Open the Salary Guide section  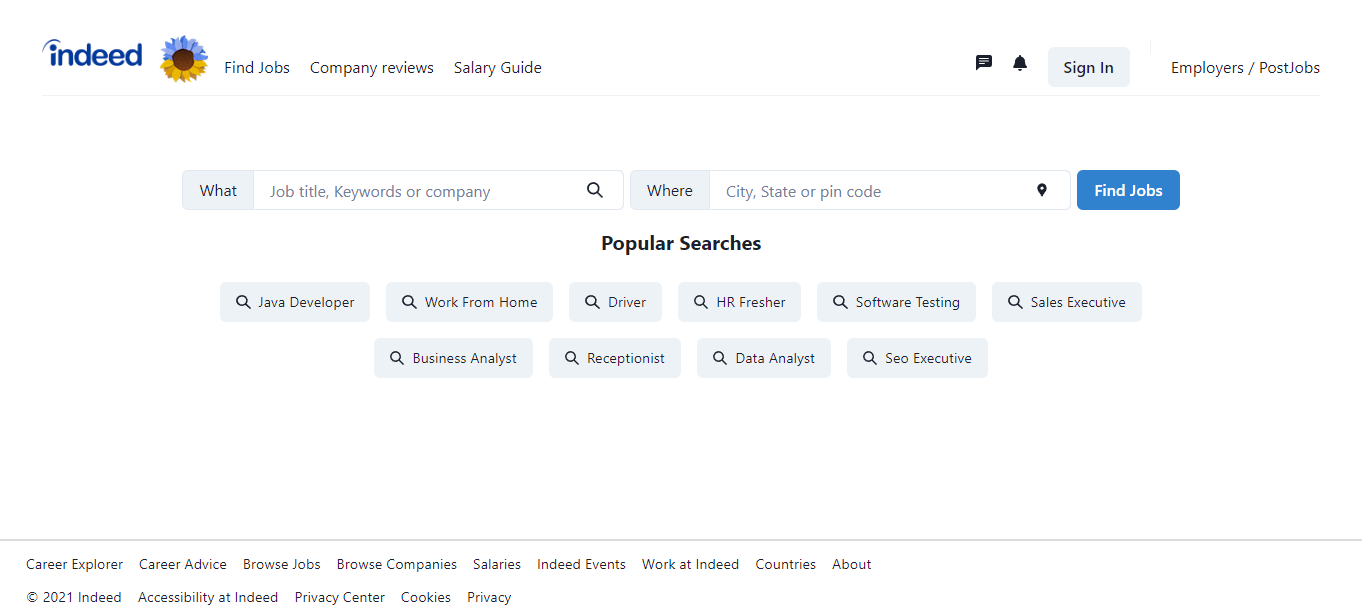click(x=497, y=67)
